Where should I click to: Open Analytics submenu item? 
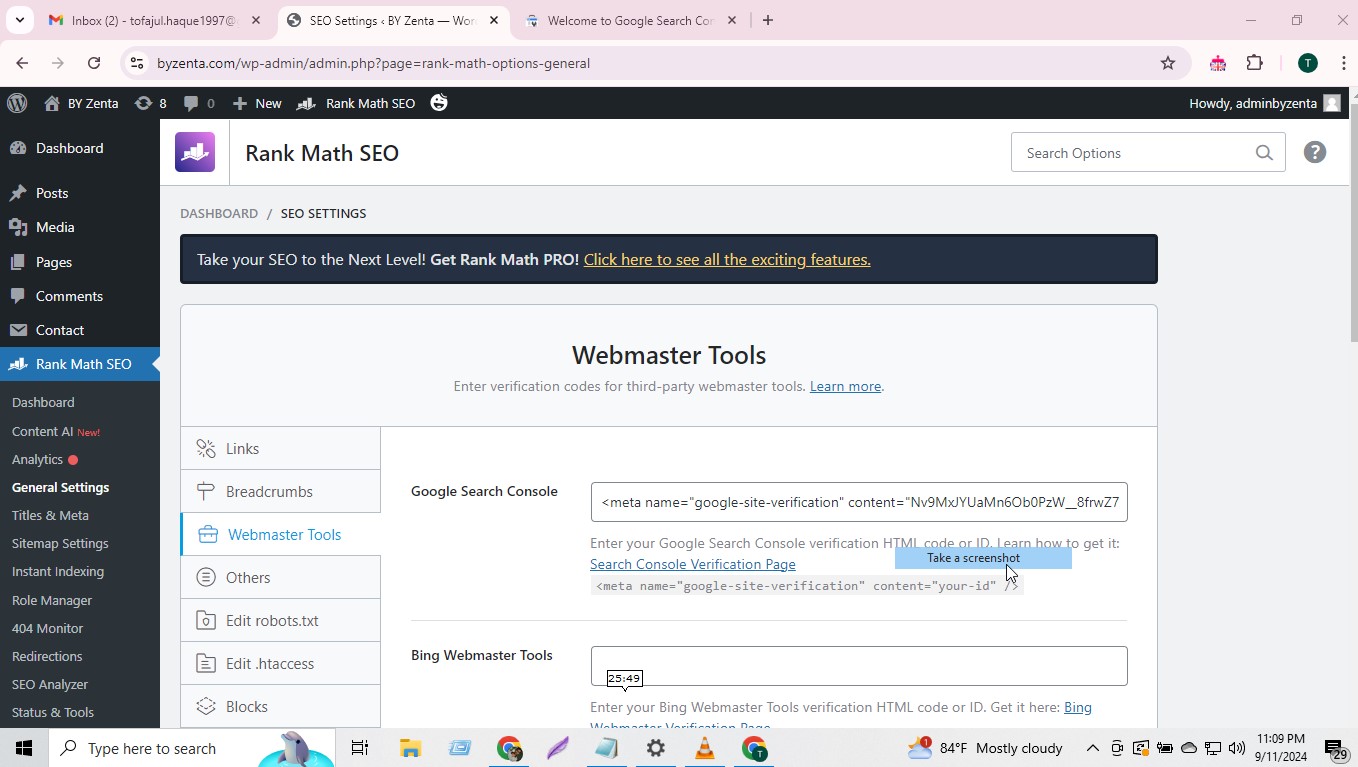(x=38, y=459)
